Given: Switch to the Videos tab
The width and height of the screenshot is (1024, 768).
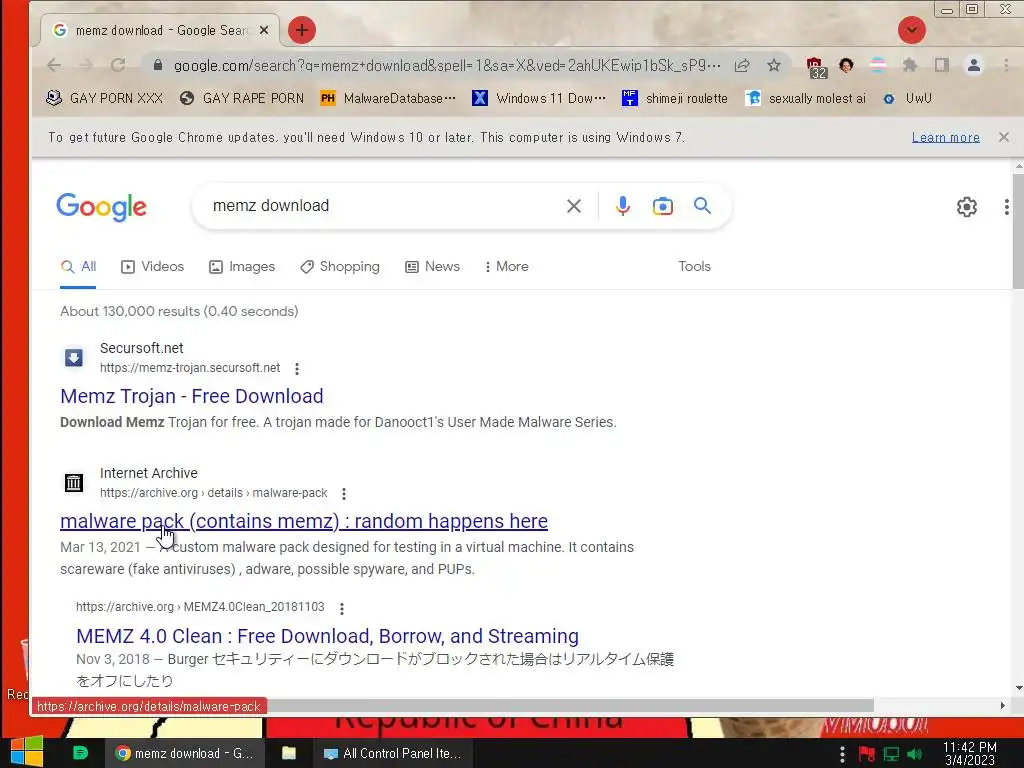Looking at the screenshot, I should coord(153,267).
